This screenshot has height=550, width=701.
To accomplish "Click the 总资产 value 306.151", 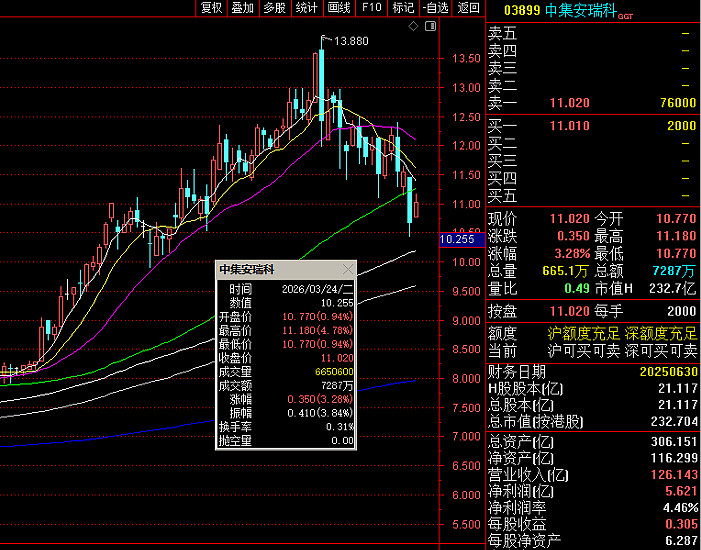I will [x=674, y=442].
